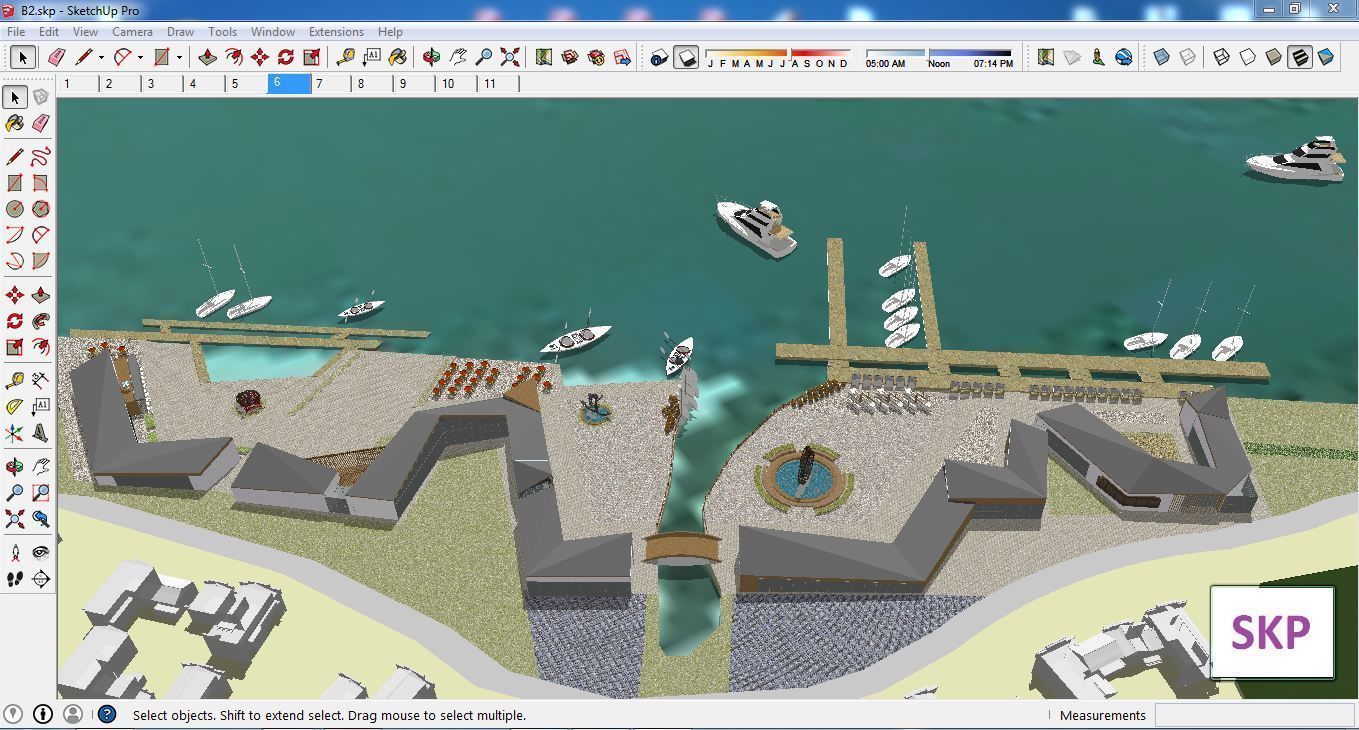Open 3D Warehouse get models icon

tap(570, 57)
